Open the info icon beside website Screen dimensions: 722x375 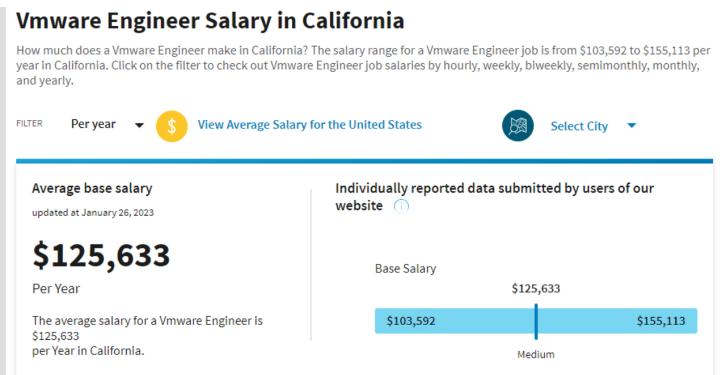pos(402,206)
